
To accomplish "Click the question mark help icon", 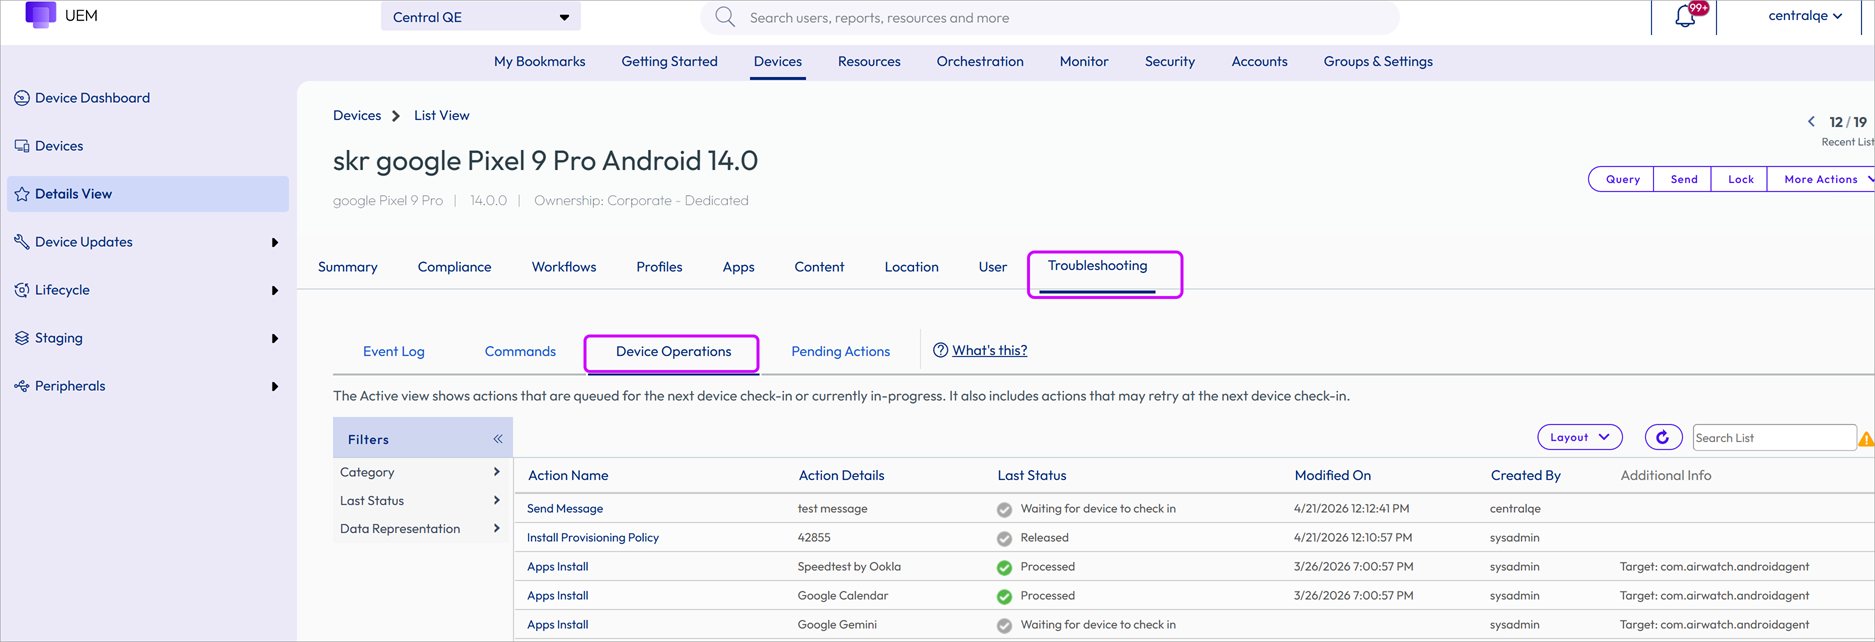I will pos(940,350).
